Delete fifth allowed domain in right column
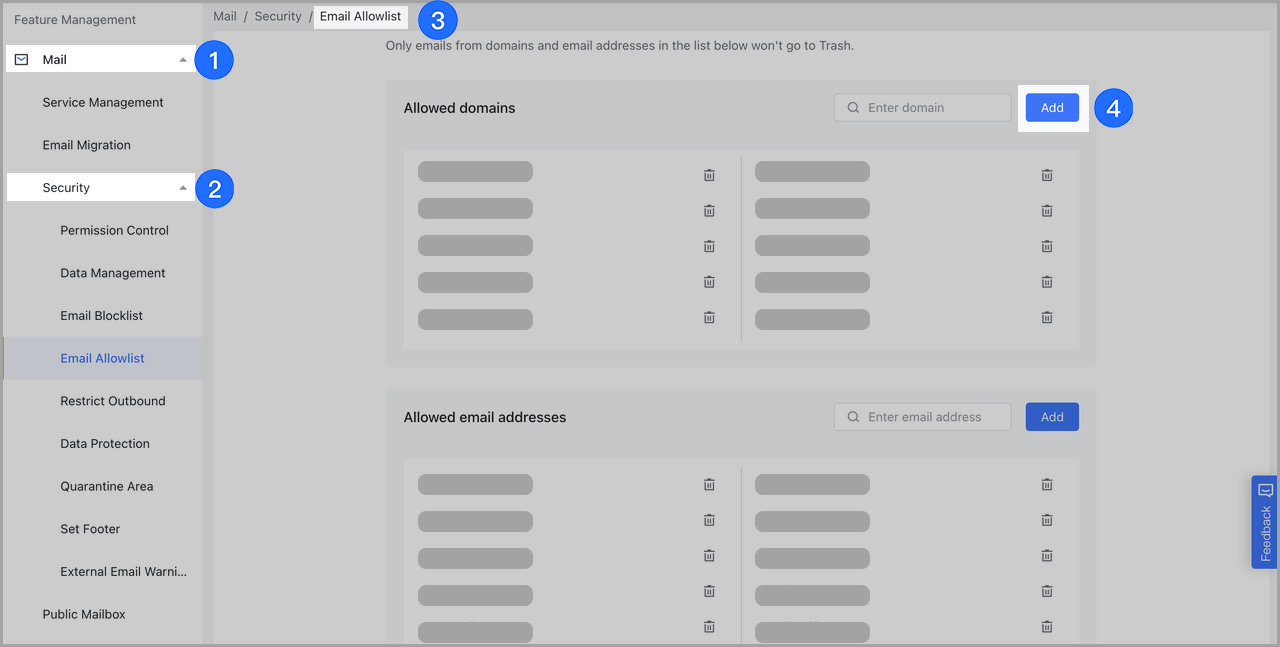1280x647 pixels. pos(1047,317)
